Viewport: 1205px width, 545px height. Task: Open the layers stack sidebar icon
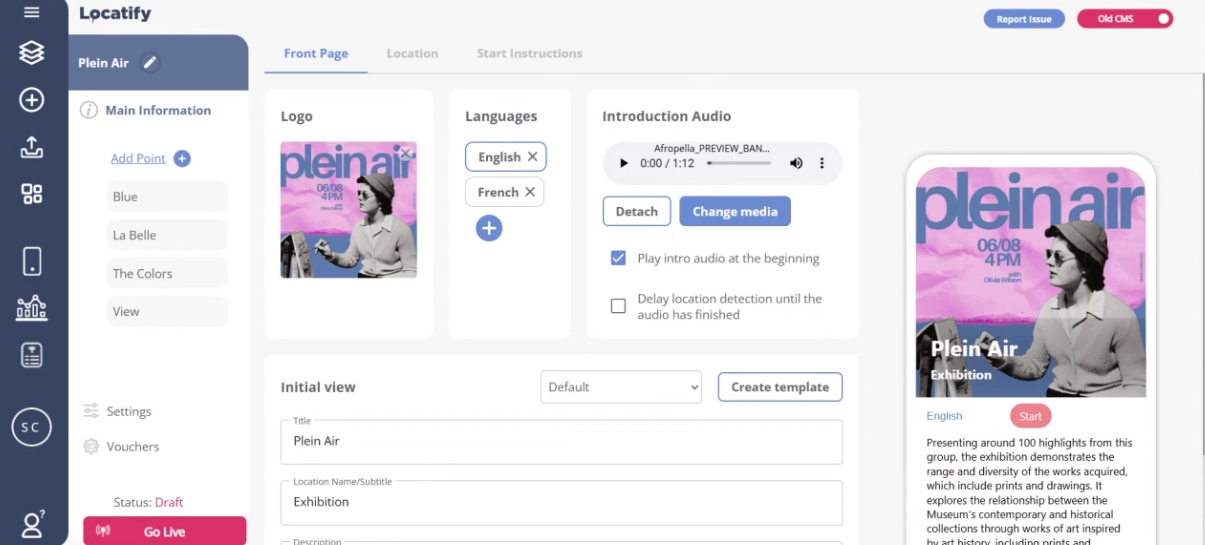tap(32, 53)
